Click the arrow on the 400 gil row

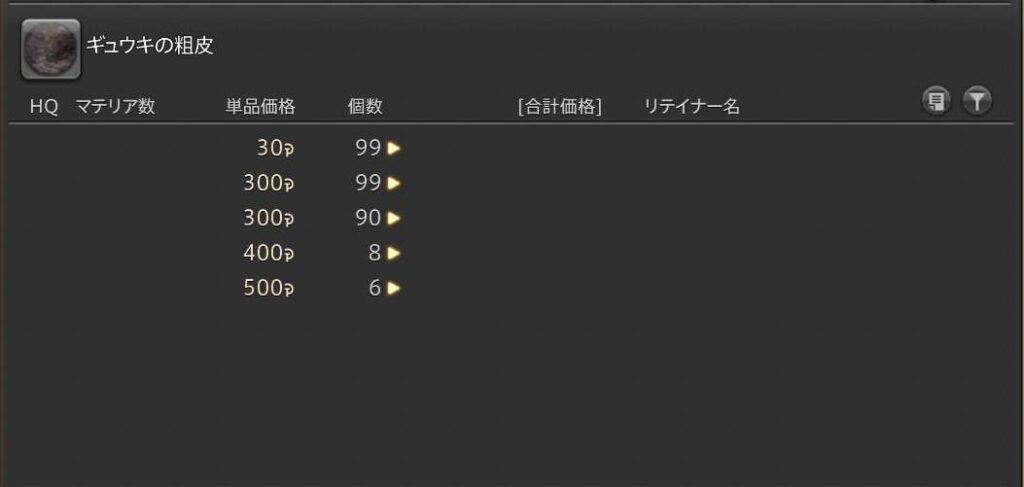pos(394,253)
